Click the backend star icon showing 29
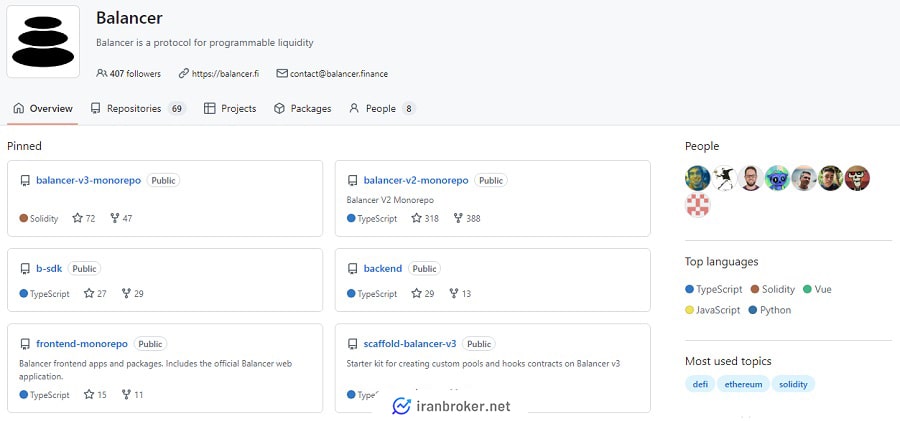Screen dimensions: 900x421 (417, 293)
